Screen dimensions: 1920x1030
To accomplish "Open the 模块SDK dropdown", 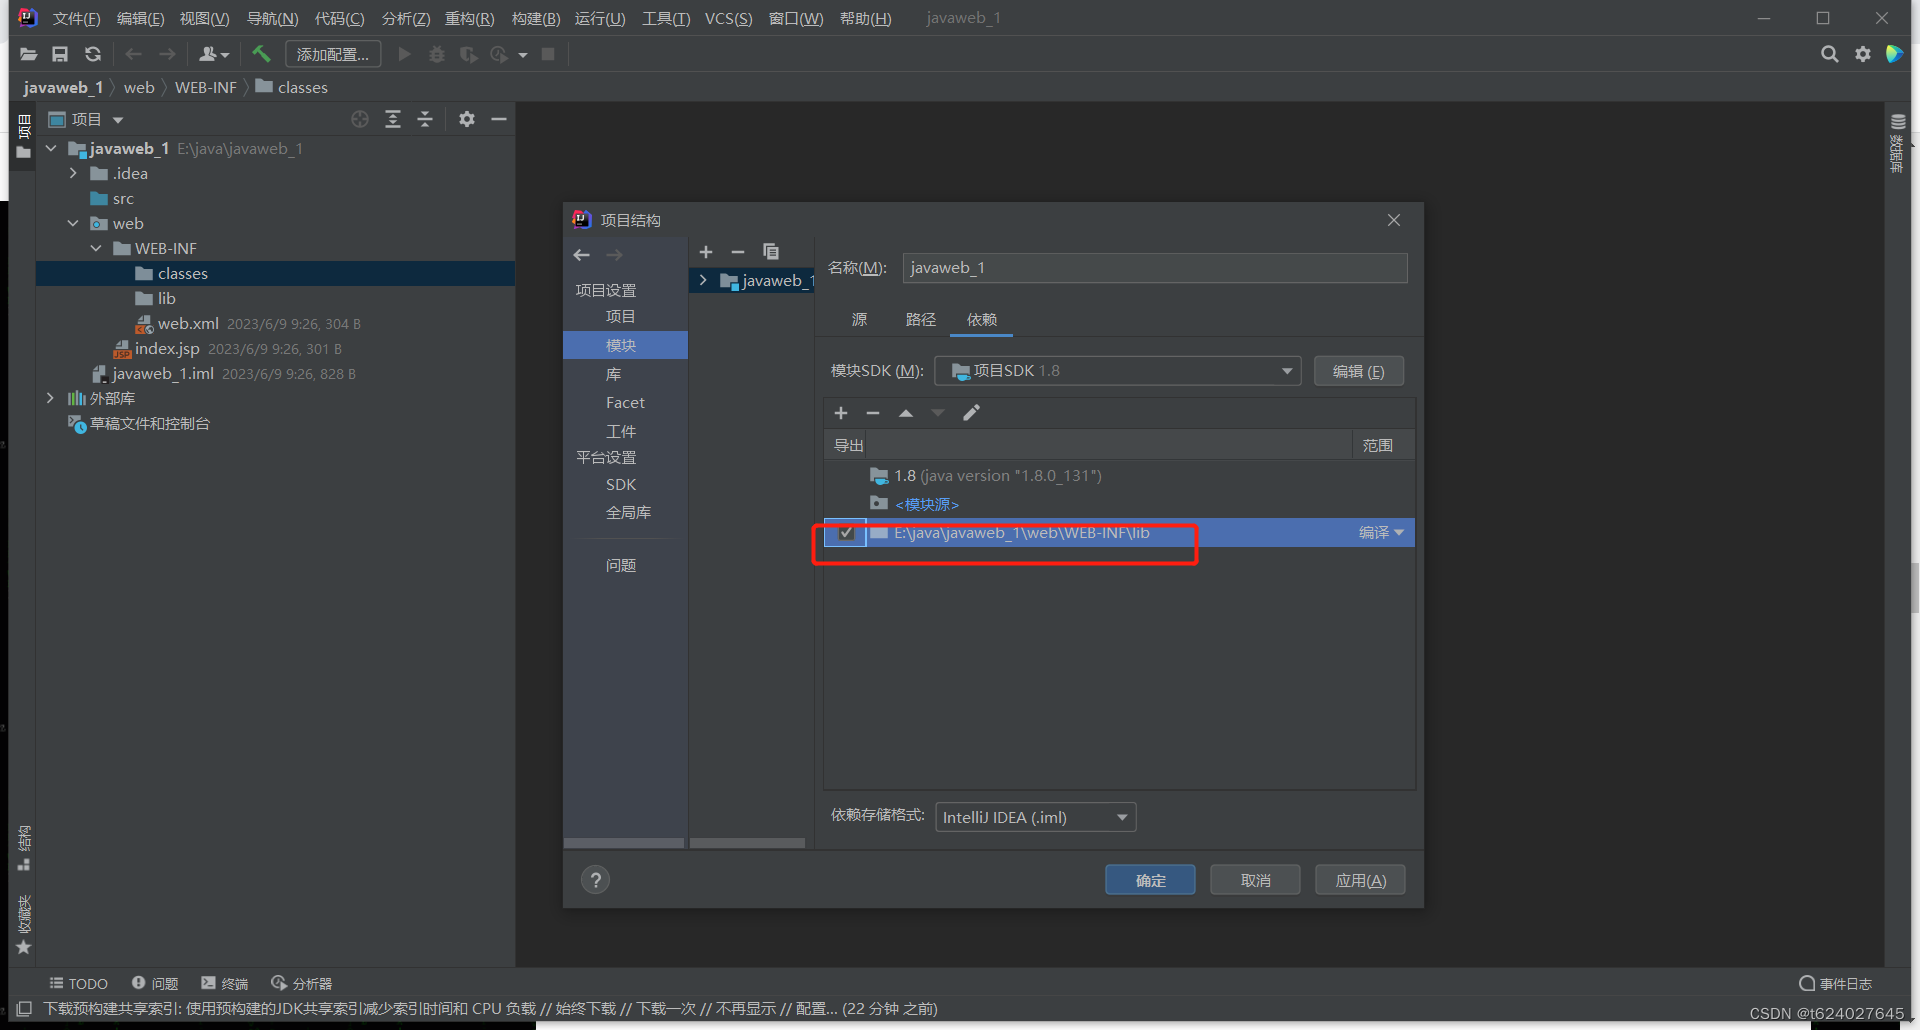I will pyautogui.click(x=1118, y=371).
